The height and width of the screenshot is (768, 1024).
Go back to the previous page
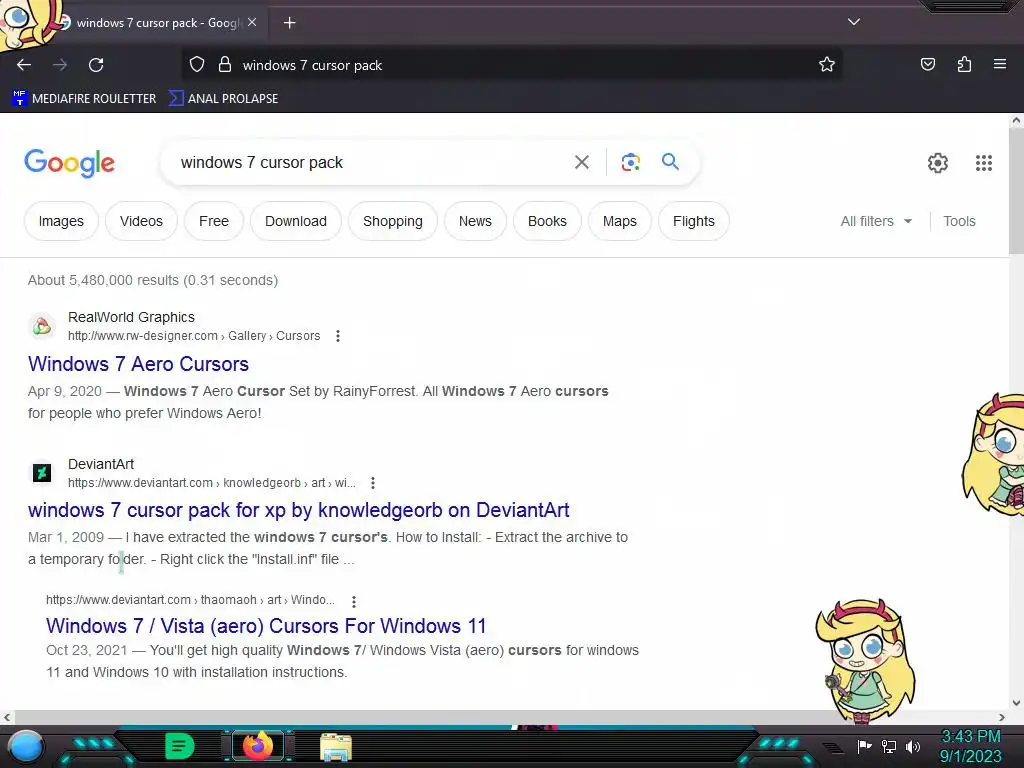tap(24, 65)
